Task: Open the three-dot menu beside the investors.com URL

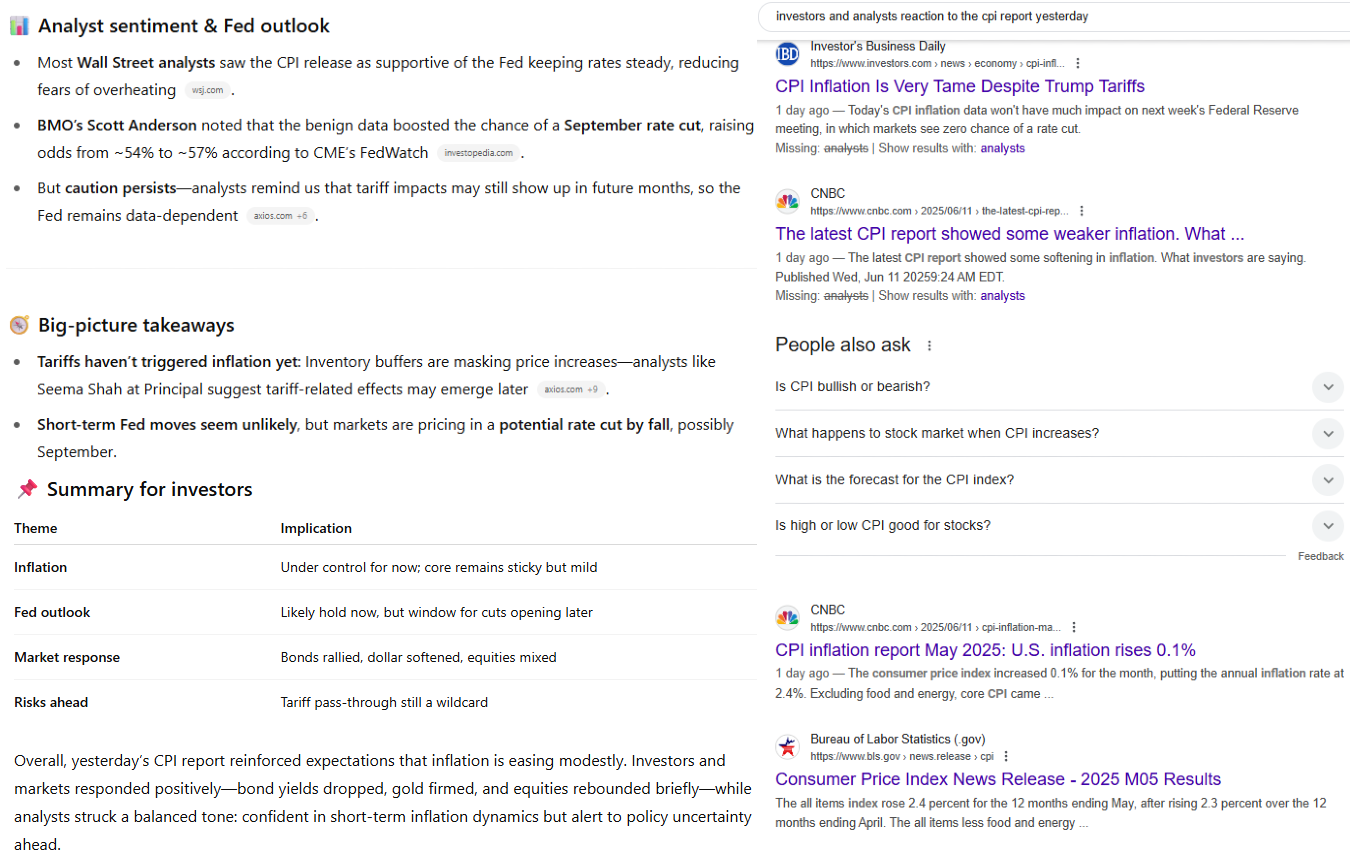Action: point(1078,63)
